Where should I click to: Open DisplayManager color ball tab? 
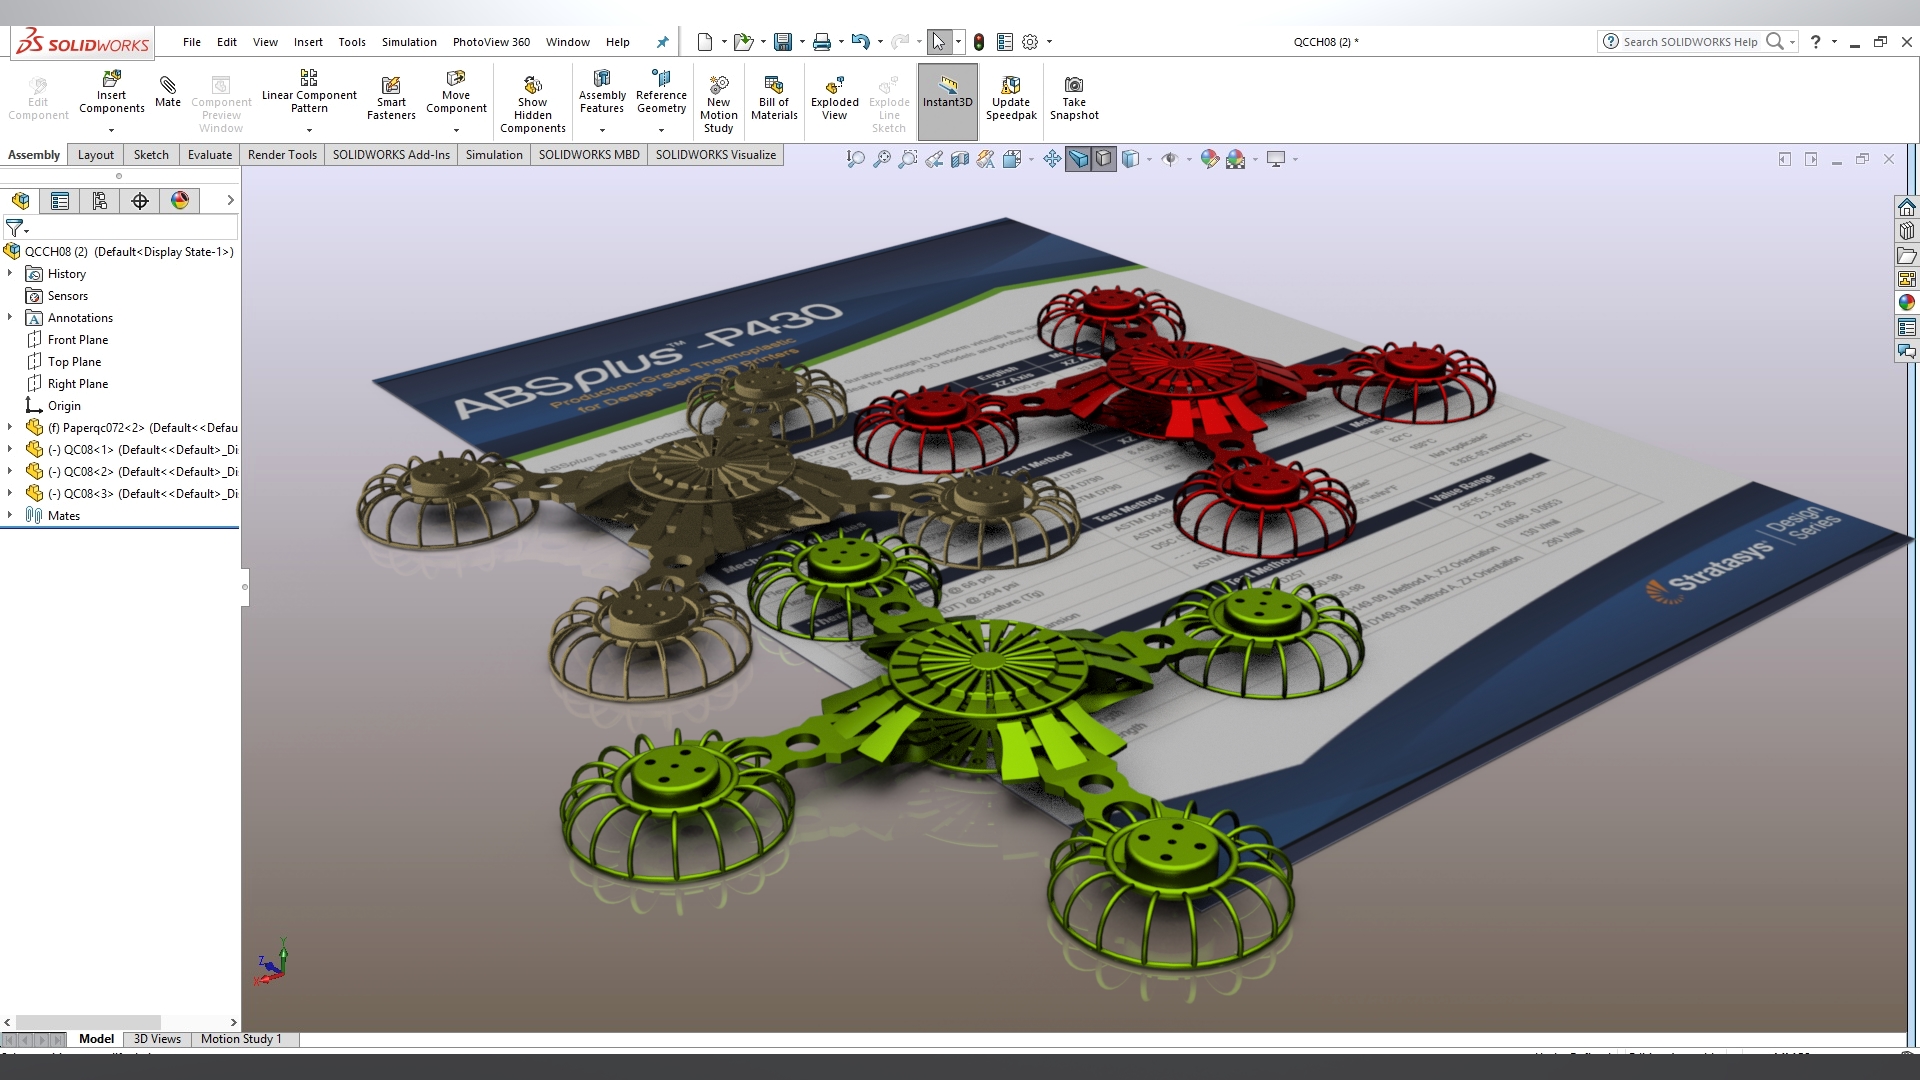point(180,201)
